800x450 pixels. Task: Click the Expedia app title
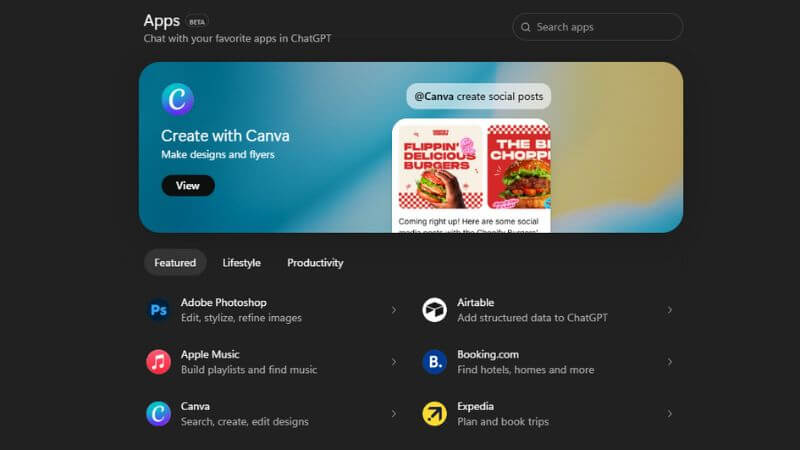pyautogui.click(x=476, y=407)
